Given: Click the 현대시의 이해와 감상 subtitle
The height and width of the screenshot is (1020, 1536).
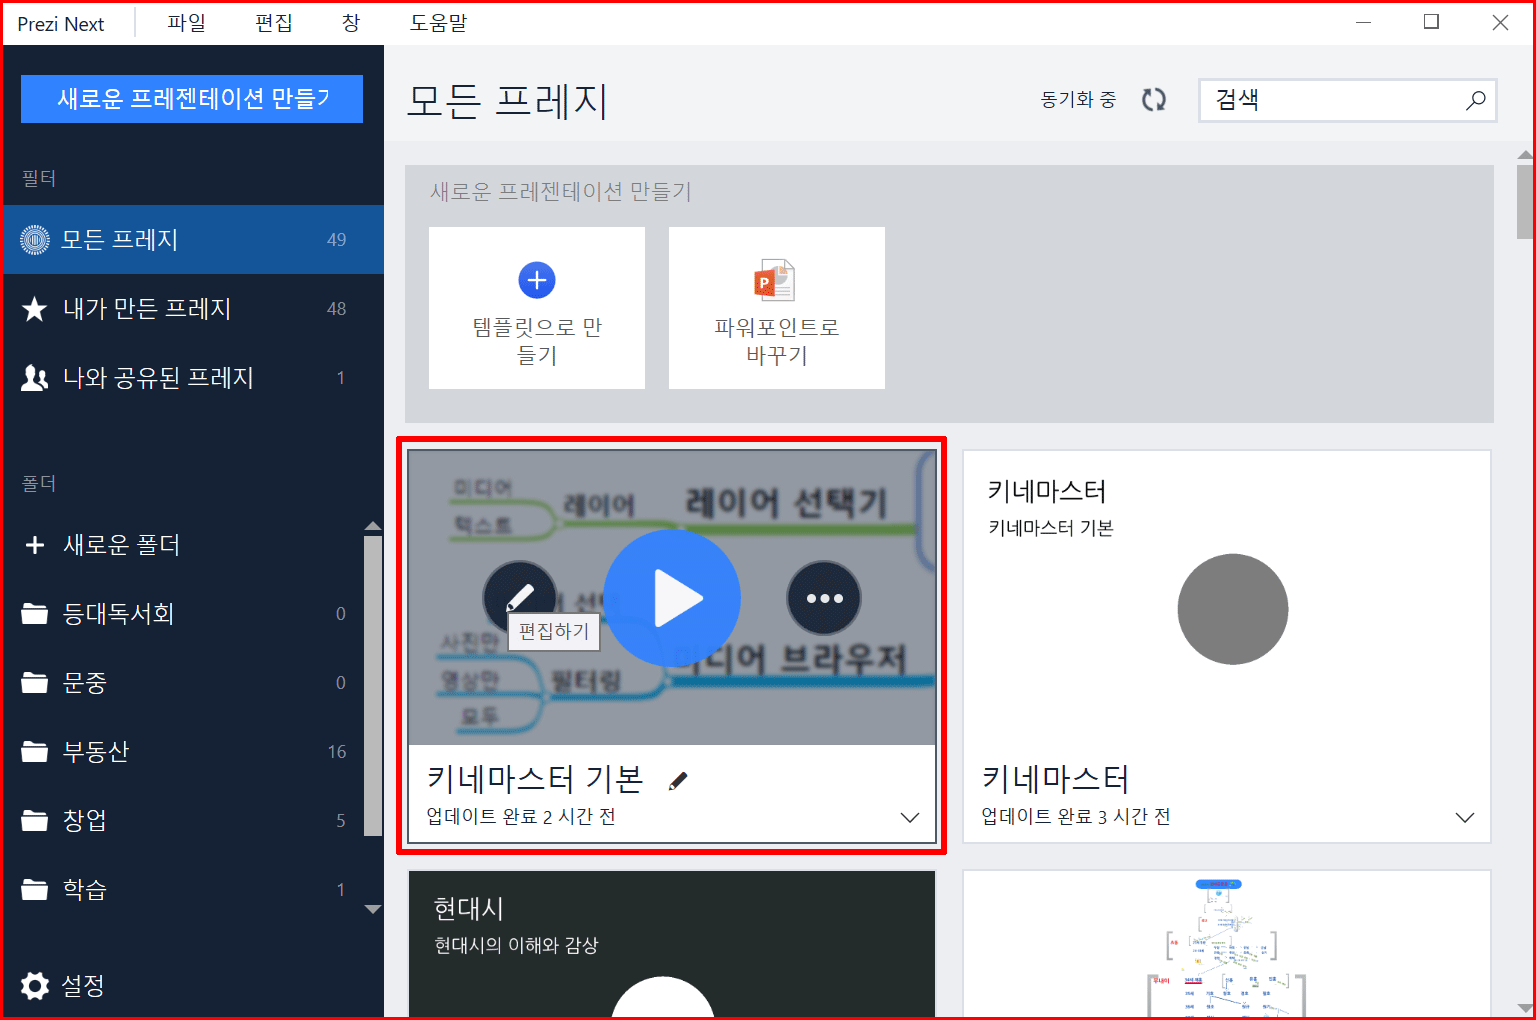Looking at the screenshot, I should point(516,945).
